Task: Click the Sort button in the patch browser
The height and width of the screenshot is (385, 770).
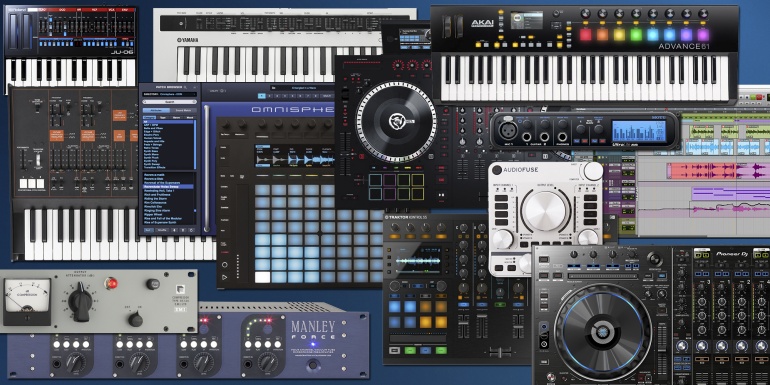Action: [148, 230]
